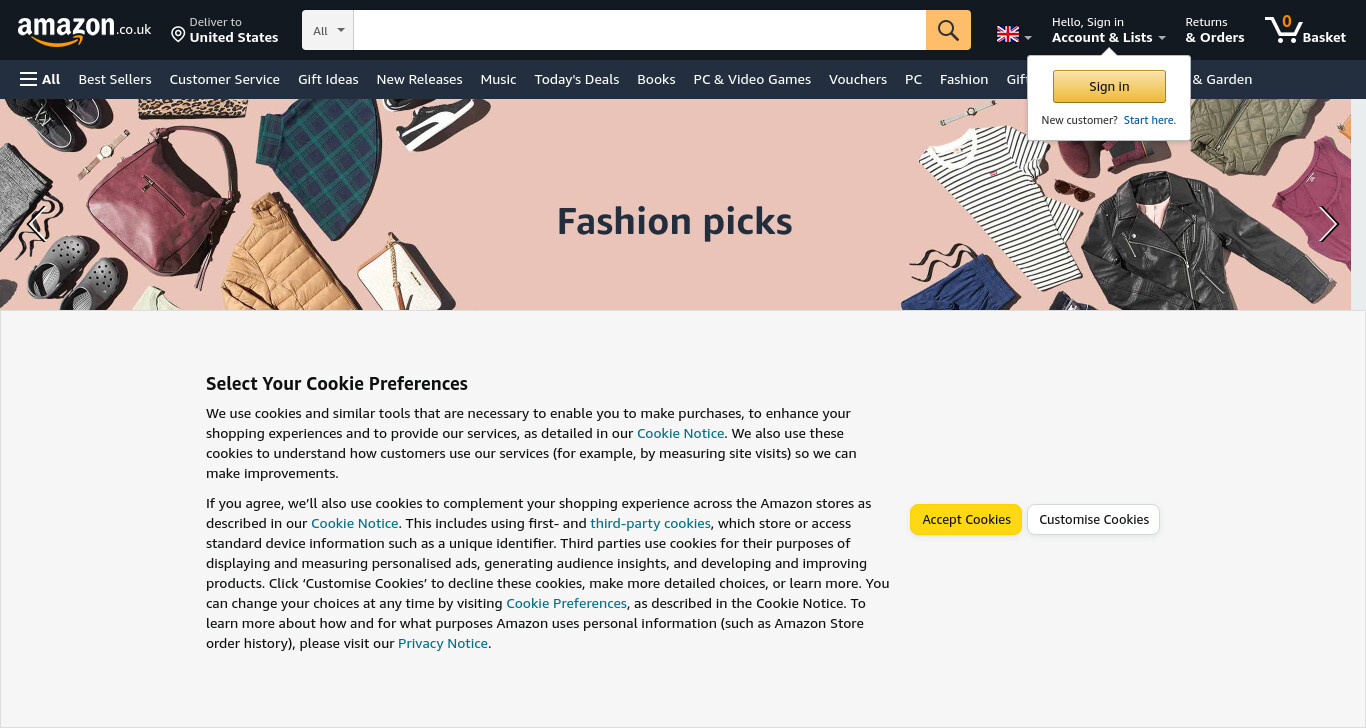Open the All hamburger menu
Viewport: 1366px width, 728px height.
(40, 79)
